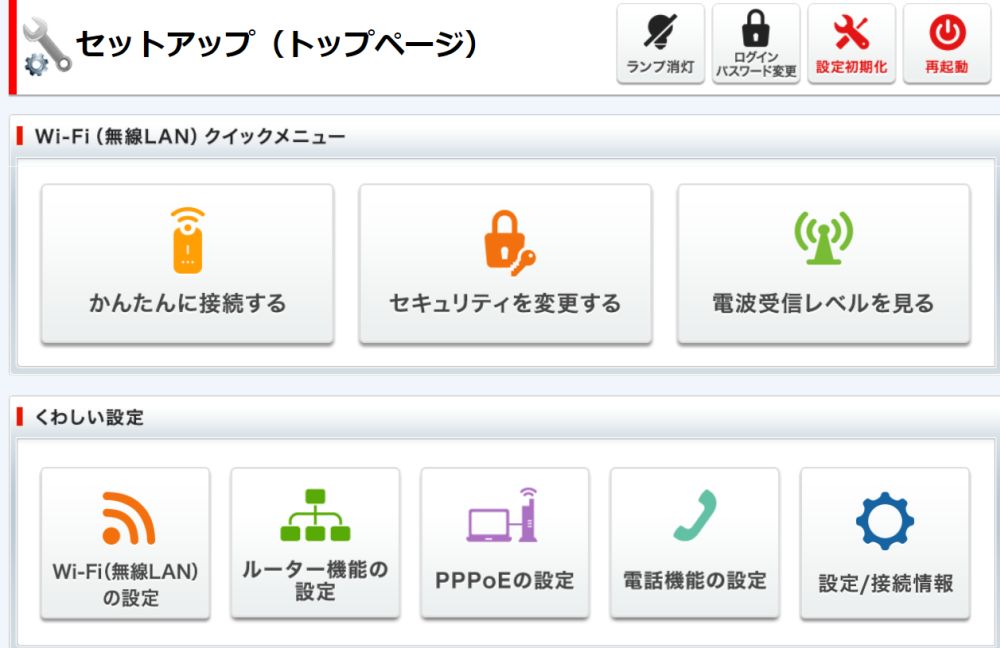
Task: Select the teal telephone handset icon
Action: [x=693, y=513]
